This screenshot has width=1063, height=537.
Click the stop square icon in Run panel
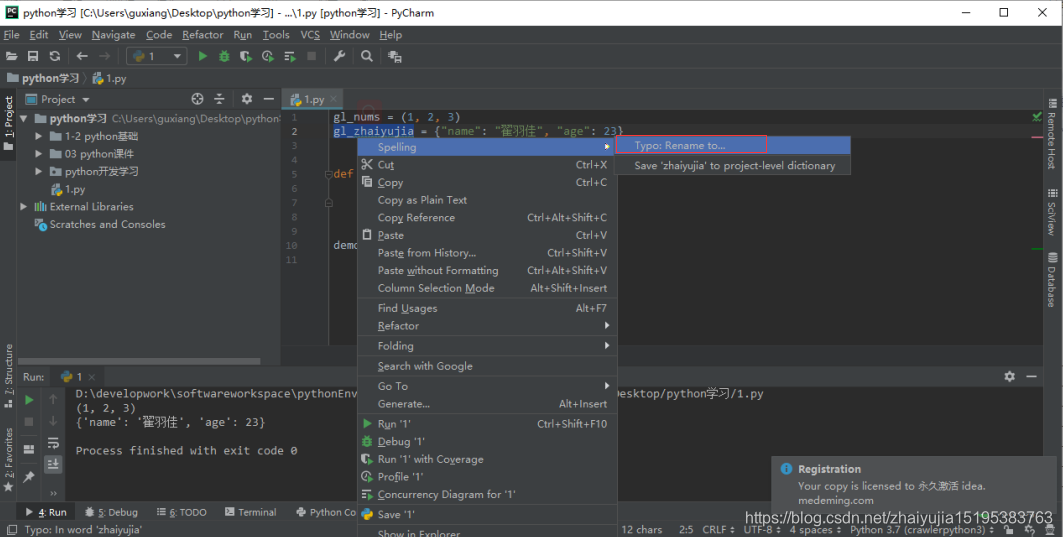click(x=29, y=422)
